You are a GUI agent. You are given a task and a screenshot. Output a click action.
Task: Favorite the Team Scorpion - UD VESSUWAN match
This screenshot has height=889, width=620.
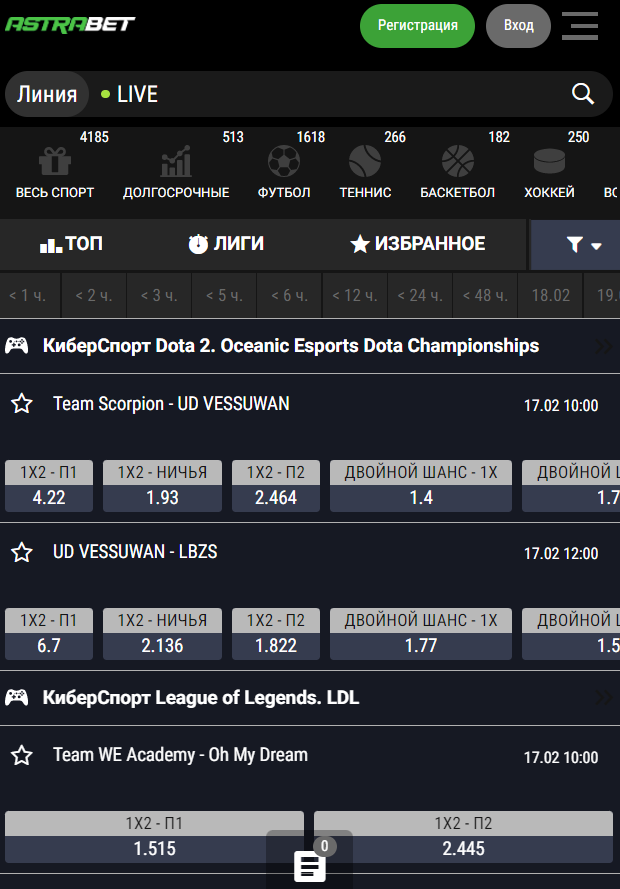point(22,404)
